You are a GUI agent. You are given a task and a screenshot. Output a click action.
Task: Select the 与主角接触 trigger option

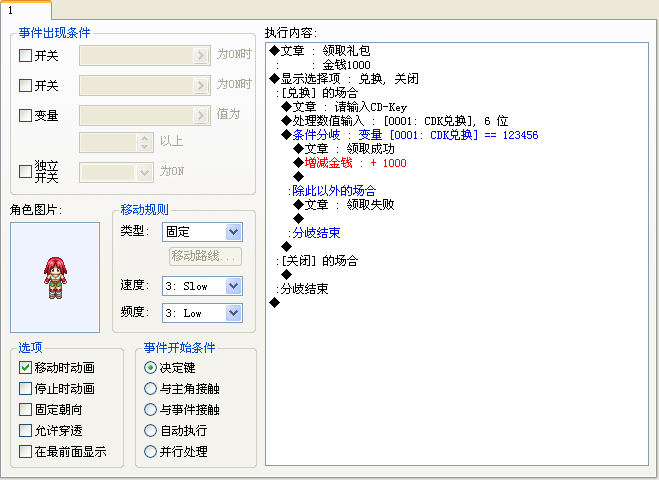tap(150, 388)
